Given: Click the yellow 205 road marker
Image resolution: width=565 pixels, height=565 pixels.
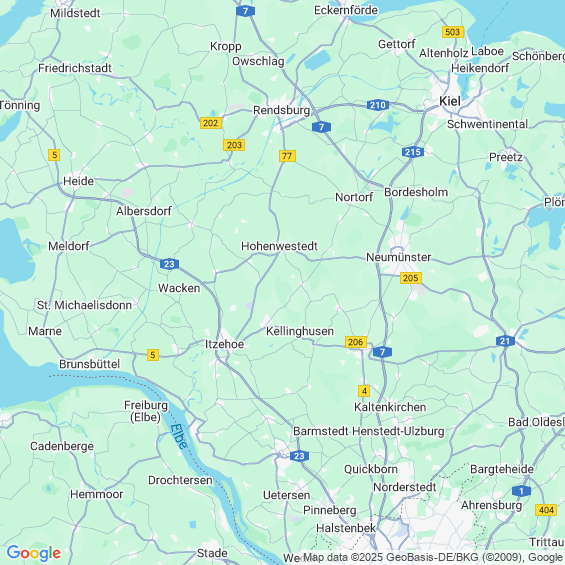Looking at the screenshot, I should (x=411, y=278).
